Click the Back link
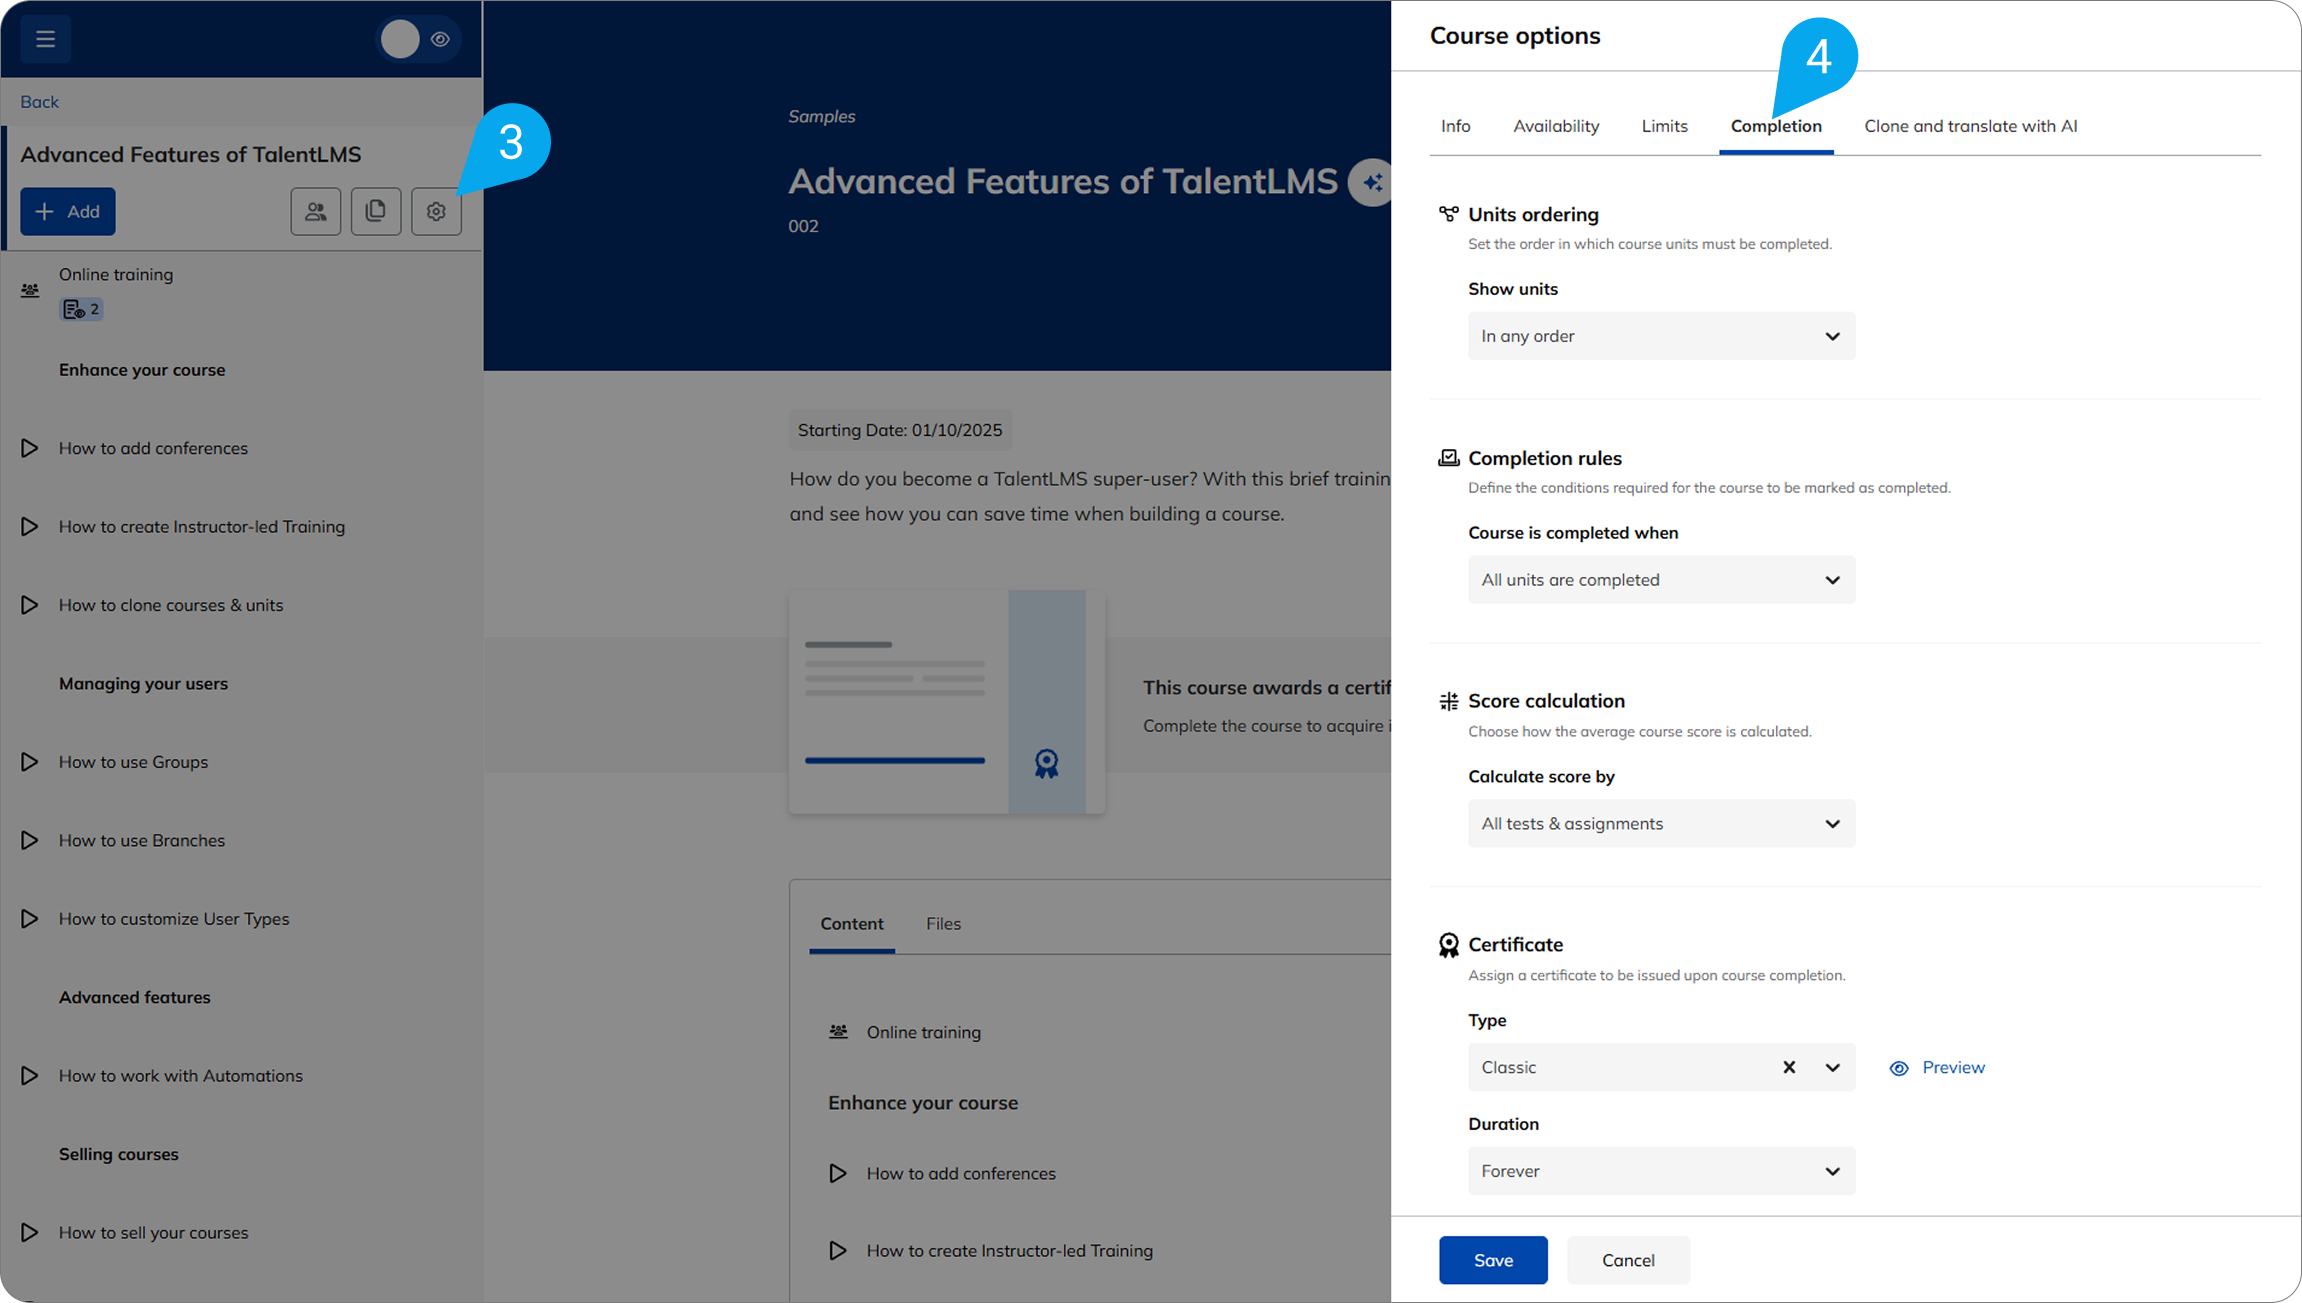Image resolution: width=2302 pixels, height=1303 pixels. click(x=39, y=102)
